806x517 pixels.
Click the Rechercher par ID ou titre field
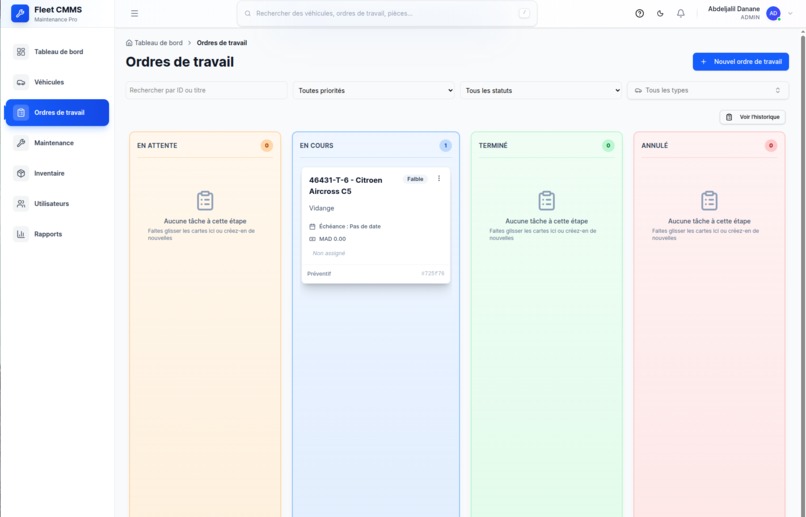pos(206,90)
